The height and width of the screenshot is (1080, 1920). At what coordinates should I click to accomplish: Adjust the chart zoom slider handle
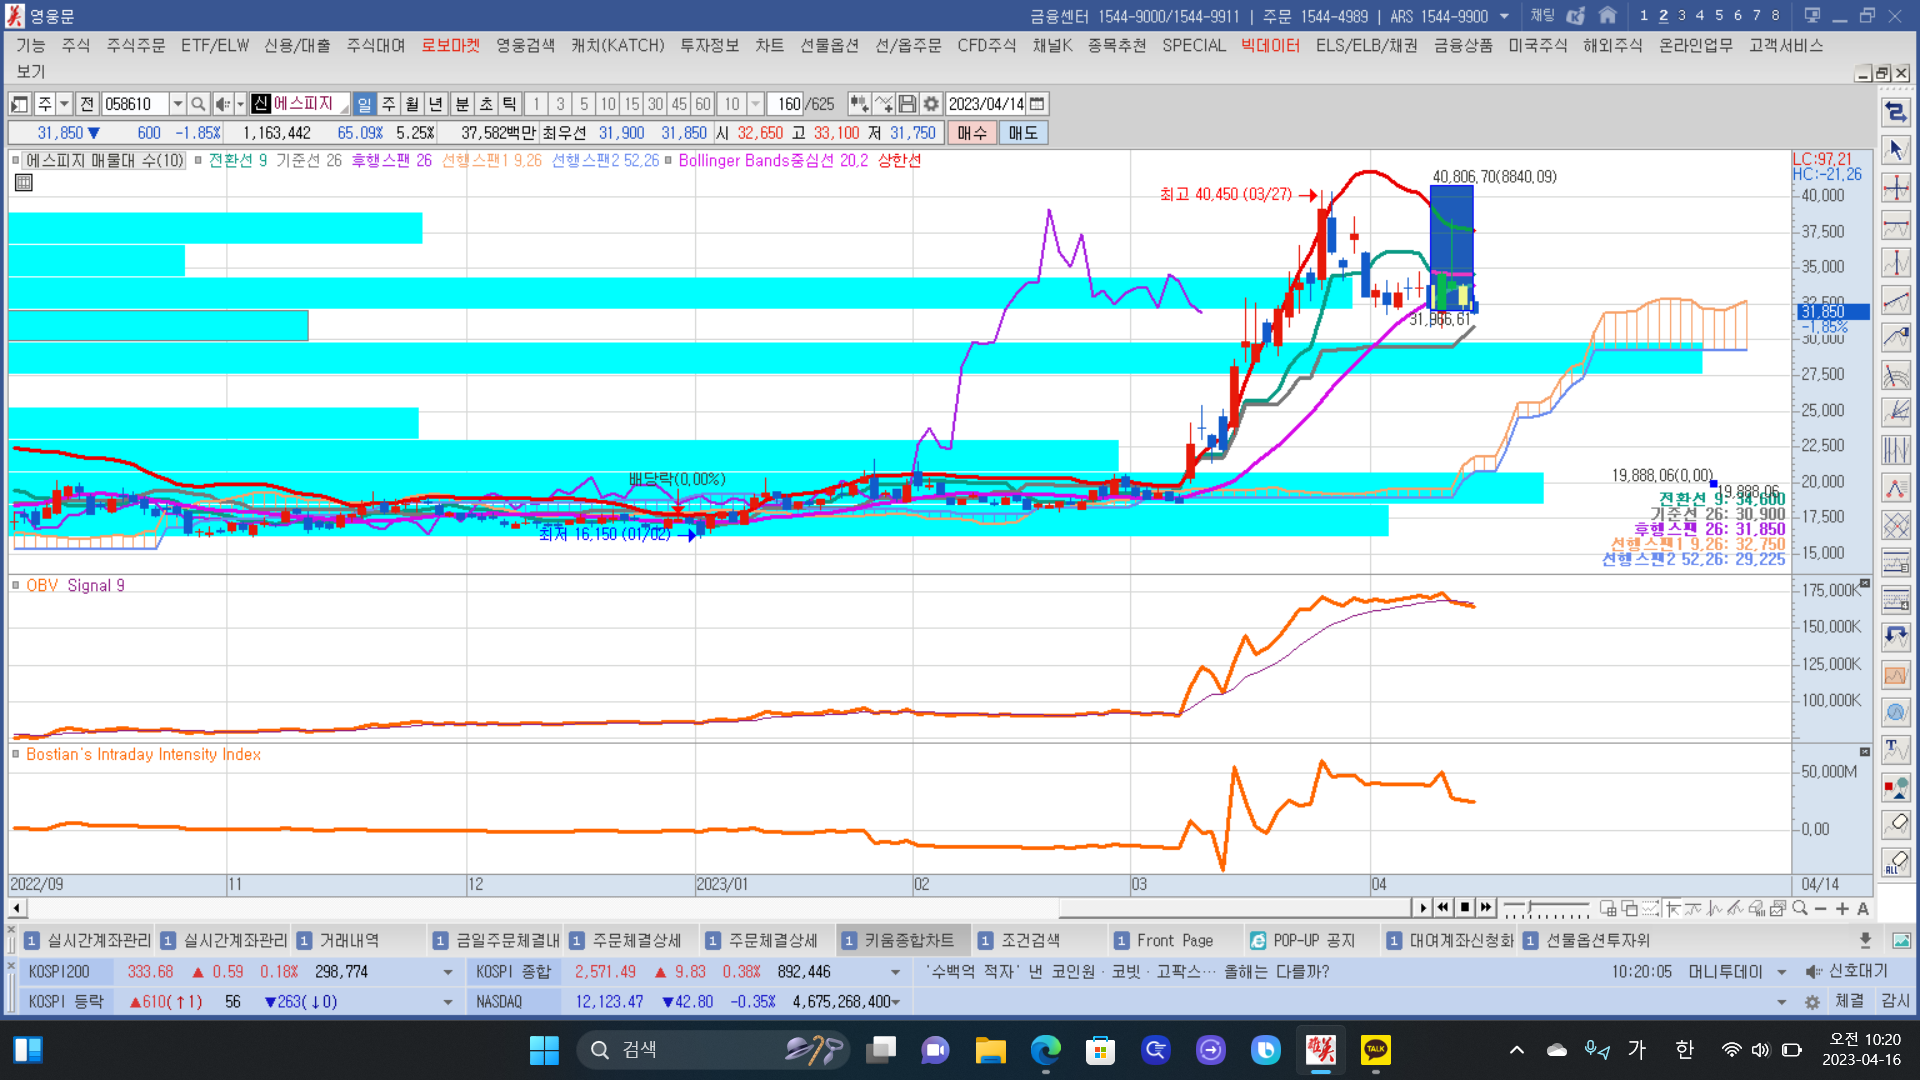(x=1529, y=908)
